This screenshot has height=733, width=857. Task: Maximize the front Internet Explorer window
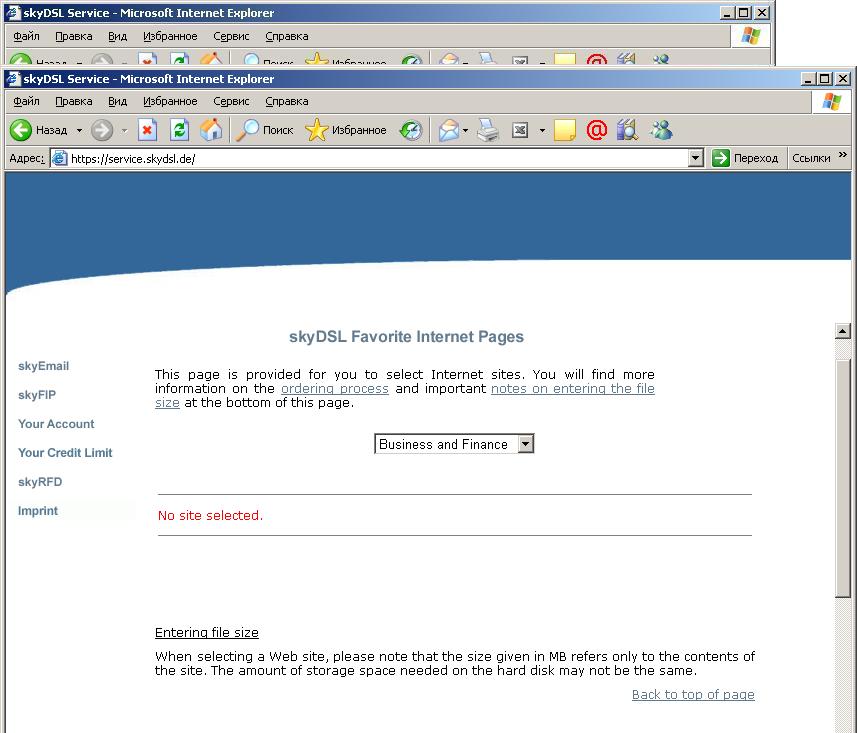[x=825, y=79]
